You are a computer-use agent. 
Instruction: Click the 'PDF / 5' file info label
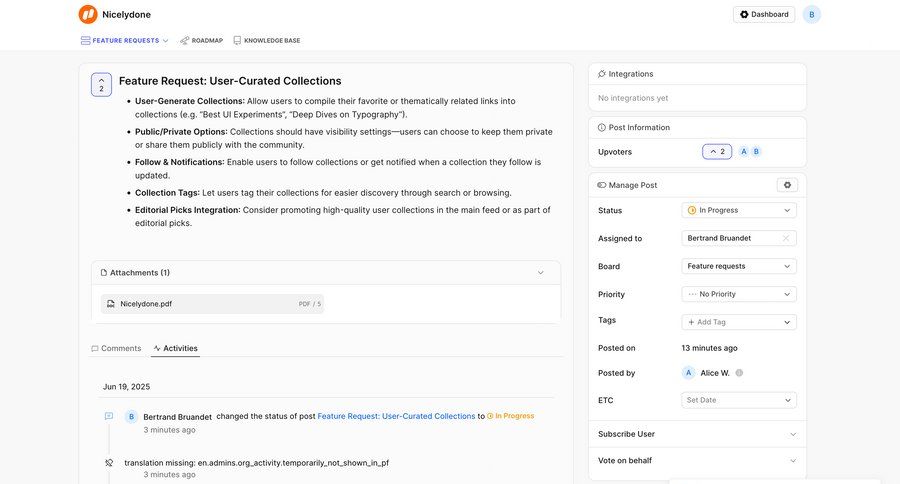[x=310, y=304]
